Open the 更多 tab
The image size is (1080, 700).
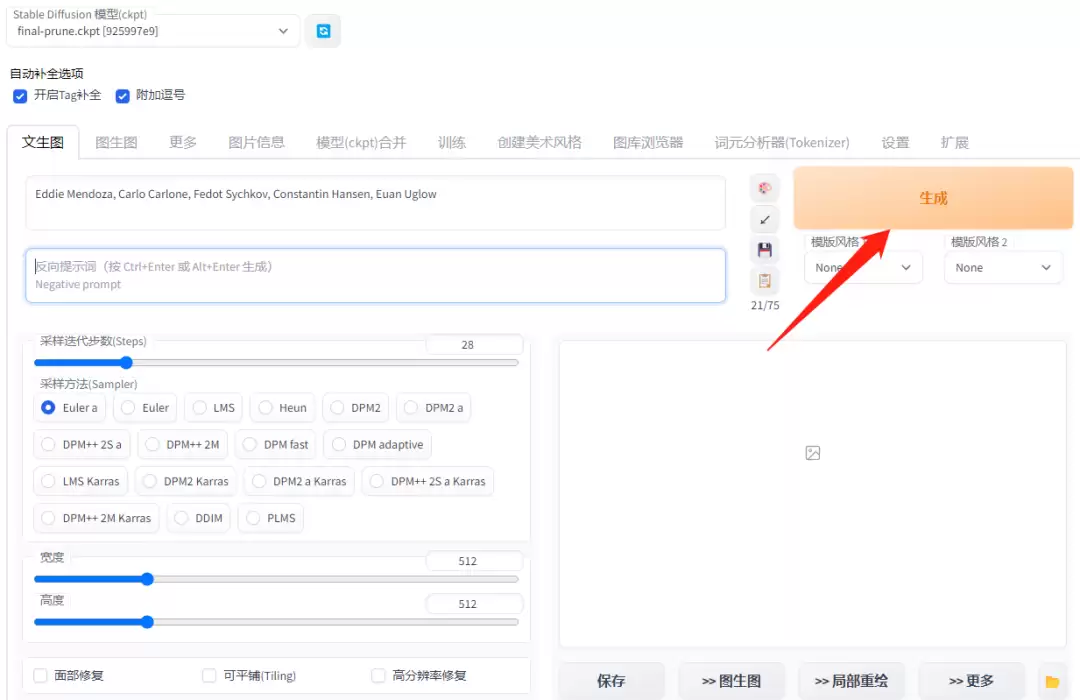(x=183, y=143)
